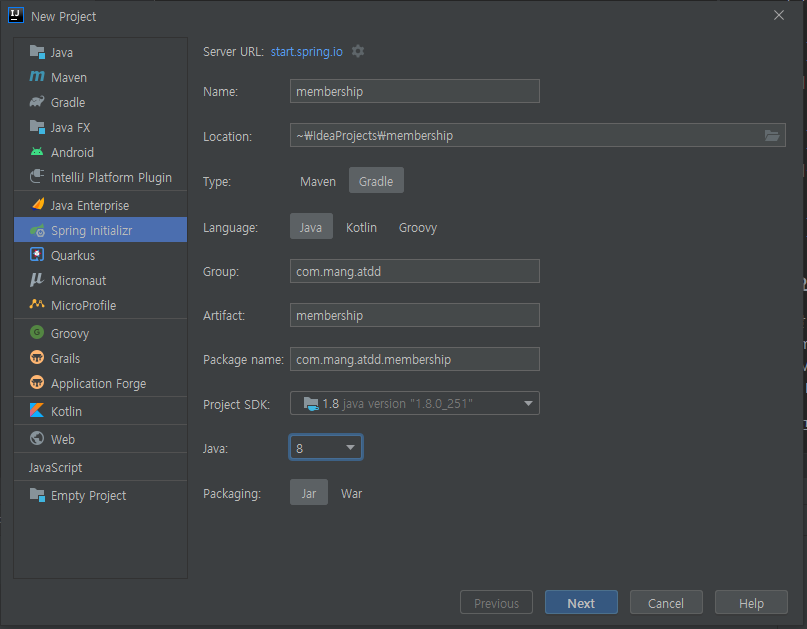Click the Java folder icon in sidebar
This screenshot has height=629, width=807.
coord(37,52)
